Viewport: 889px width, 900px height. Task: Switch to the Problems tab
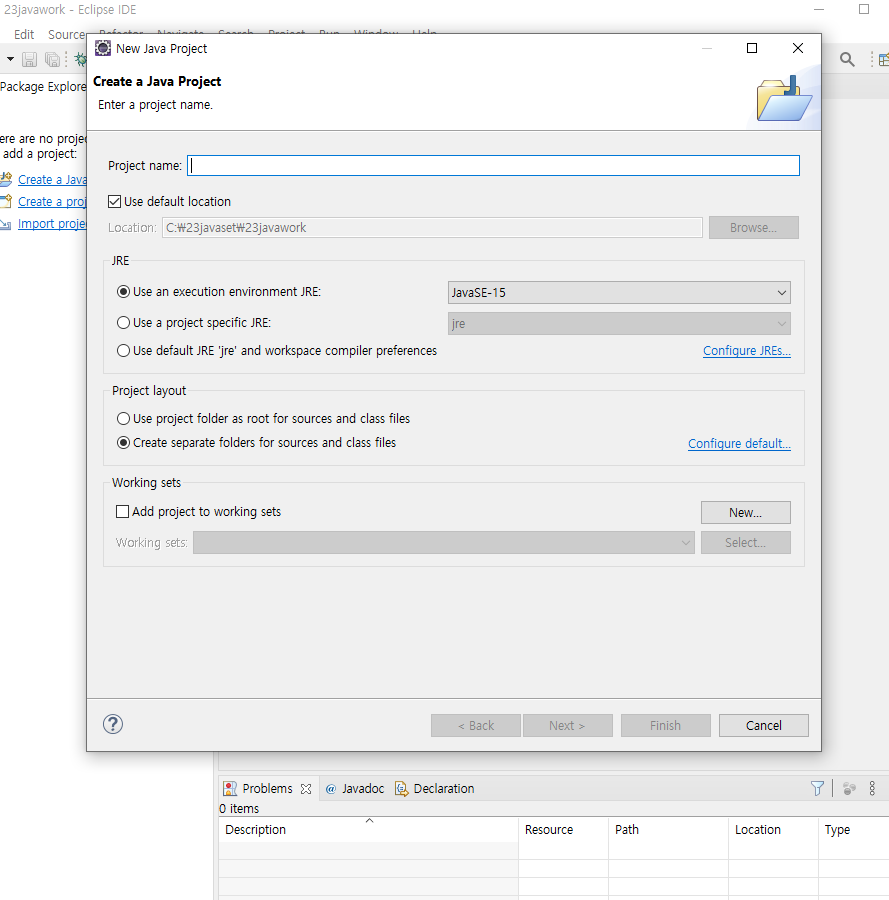(x=267, y=789)
